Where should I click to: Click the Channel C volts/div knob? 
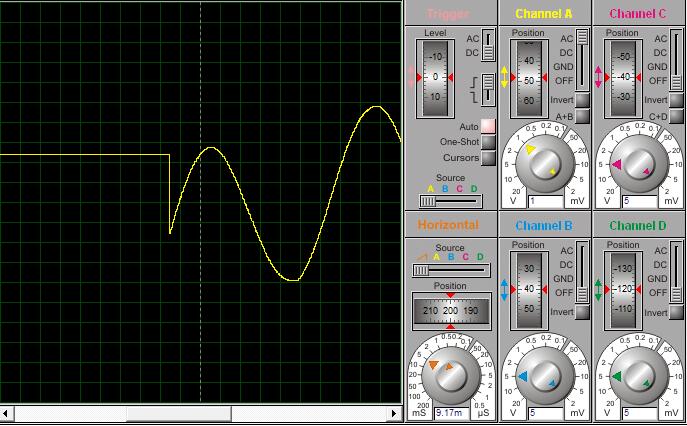coord(639,164)
